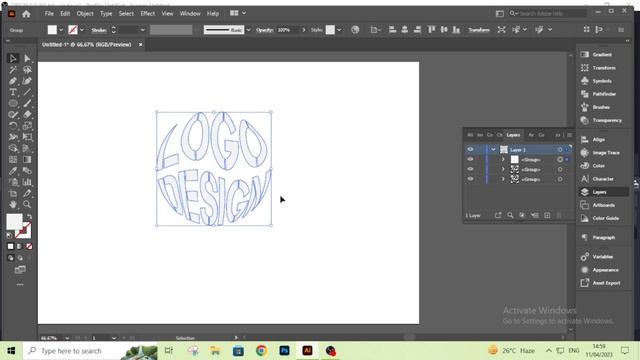Open the Object menu

85,13
